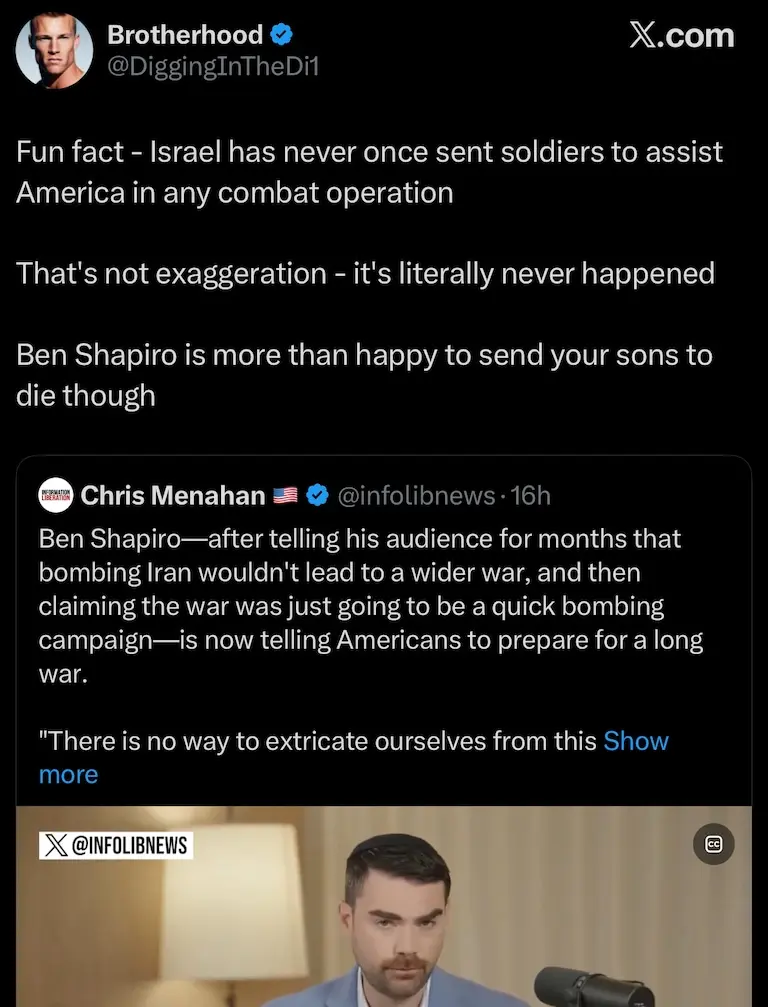Visit the @infolibnews handle
Image resolution: width=768 pixels, height=1007 pixels.
coord(417,495)
